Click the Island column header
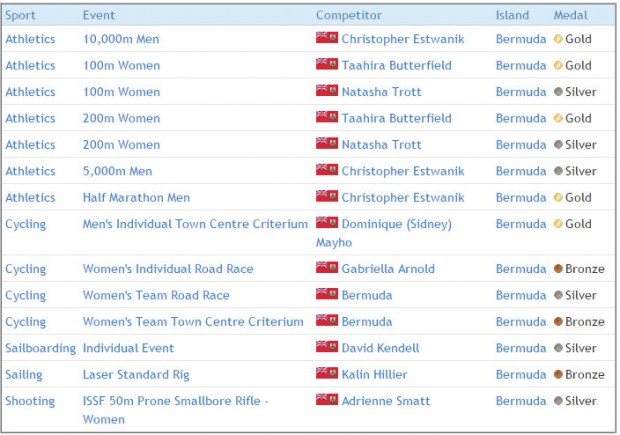Screen dimensions: 620x435 512,15
